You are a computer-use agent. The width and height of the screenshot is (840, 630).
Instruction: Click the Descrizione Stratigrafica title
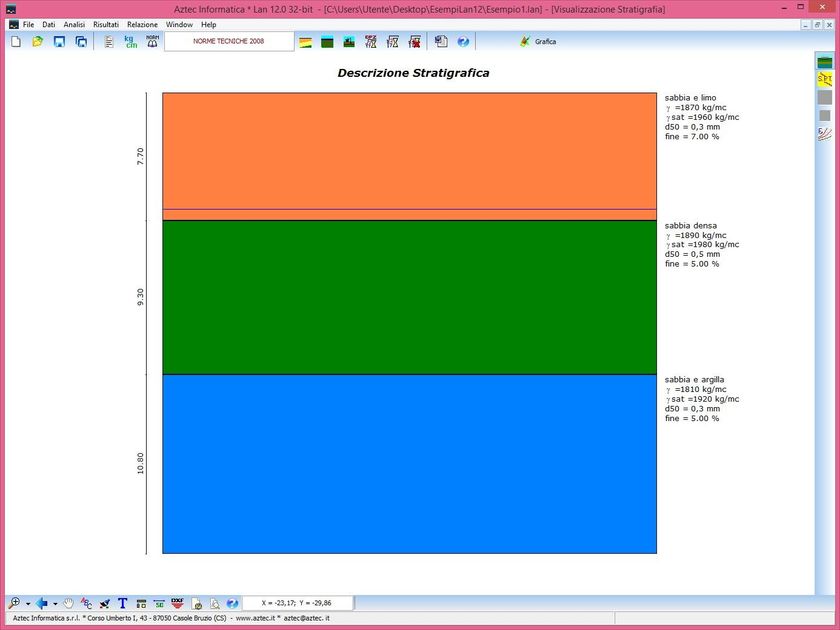pos(413,73)
